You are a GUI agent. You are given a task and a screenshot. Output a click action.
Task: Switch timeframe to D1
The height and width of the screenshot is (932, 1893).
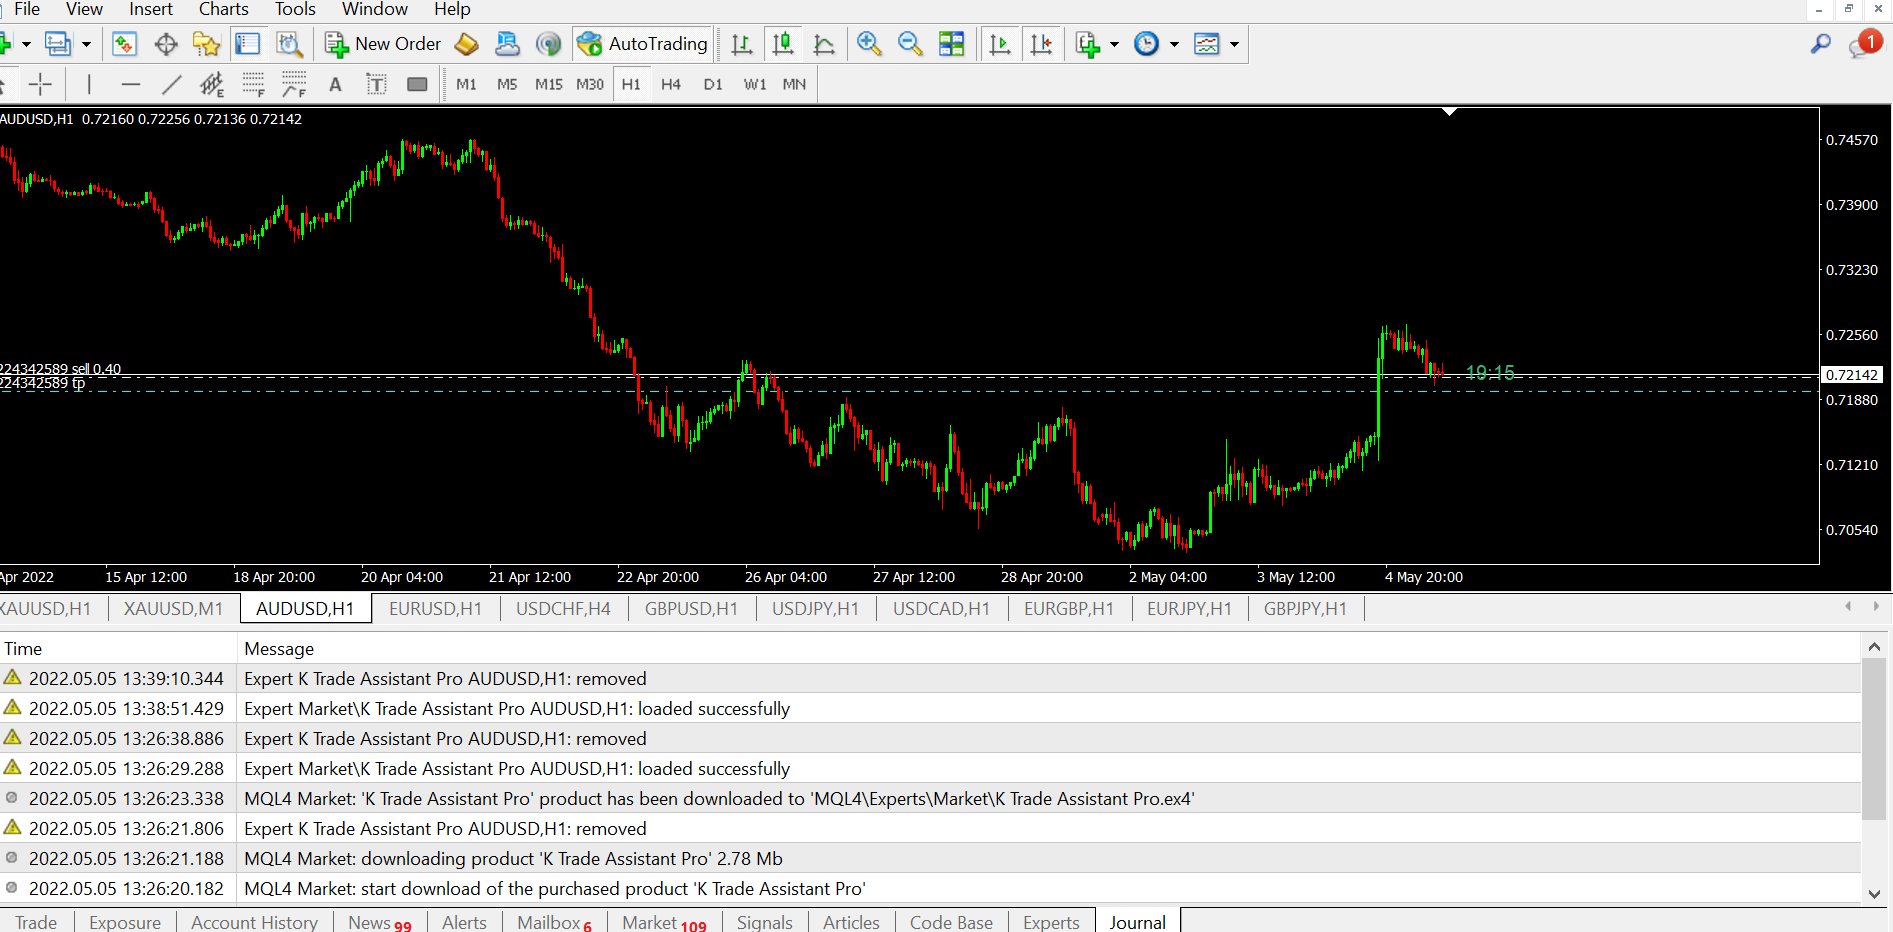click(713, 85)
